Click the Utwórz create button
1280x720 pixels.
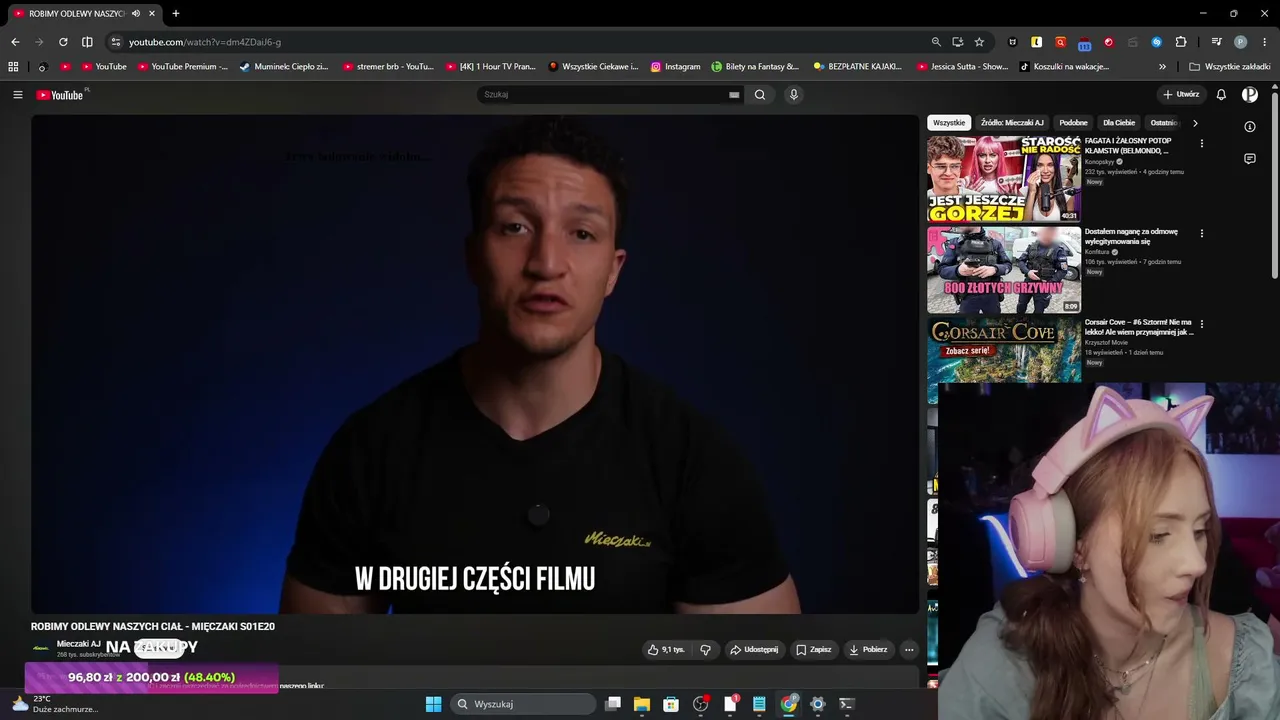point(1181,95)
